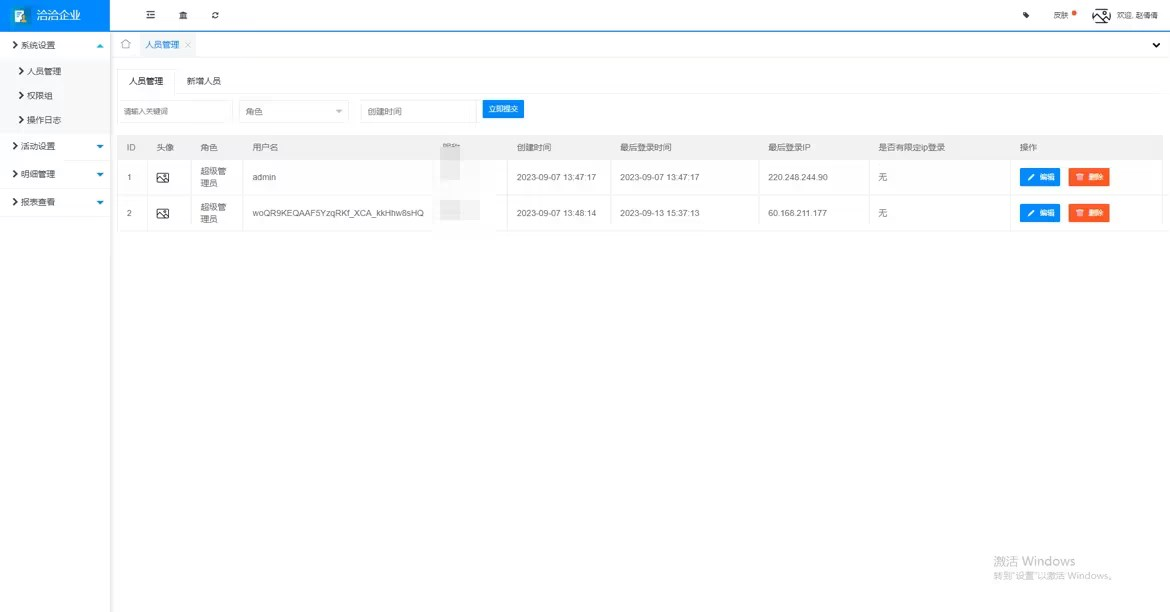Open the 角色 role dropdown filter
1170x612 pixels.
coord(293,111)
